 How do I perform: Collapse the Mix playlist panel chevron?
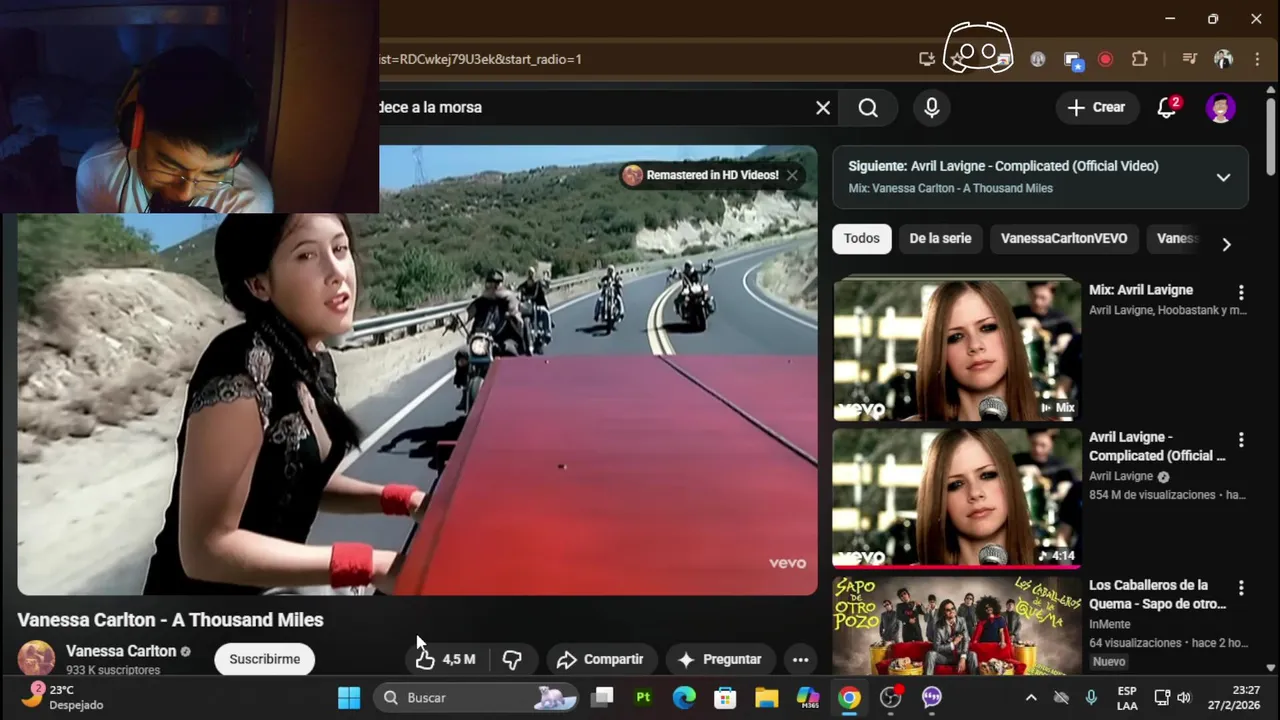coord(1223,177)
